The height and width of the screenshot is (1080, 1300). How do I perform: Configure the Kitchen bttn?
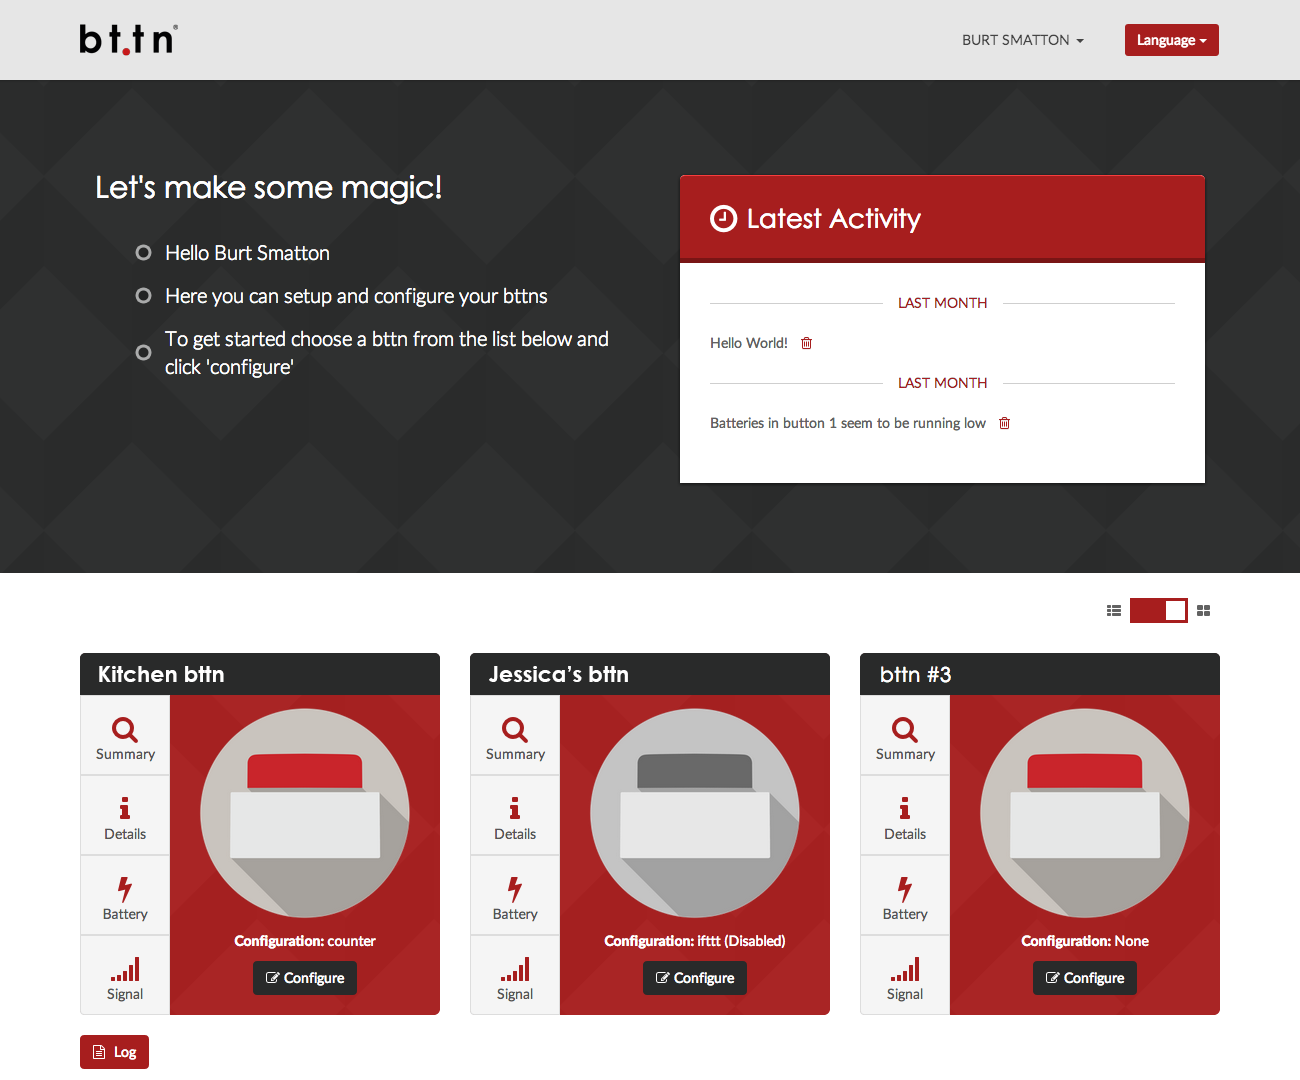[x=305, y=978]
